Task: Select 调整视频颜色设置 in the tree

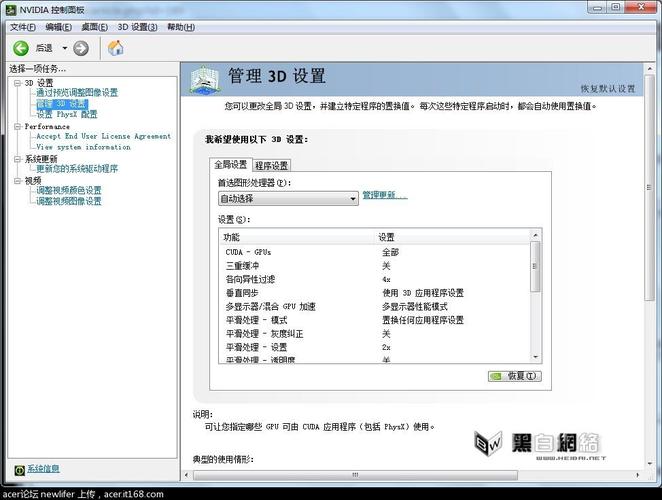Action: pyautogui.click(x=69, y=190)
